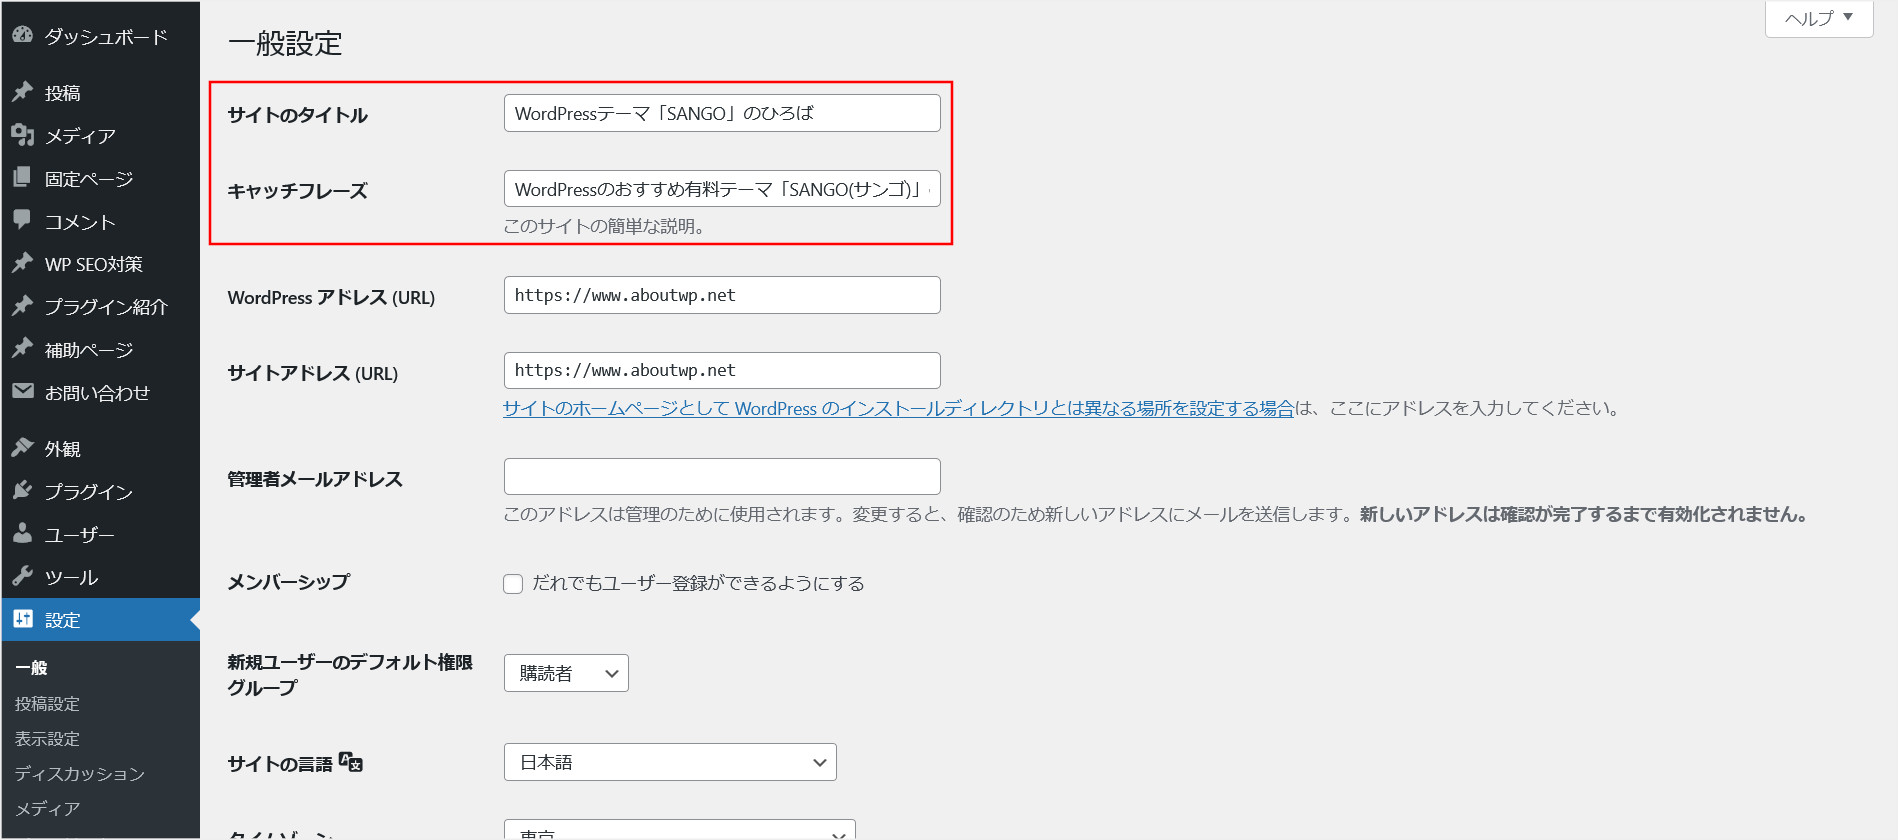This screenshot has height=840, width=1898.
Task: Click the plug icon beside プラグイン
Action: coord(22,491)
